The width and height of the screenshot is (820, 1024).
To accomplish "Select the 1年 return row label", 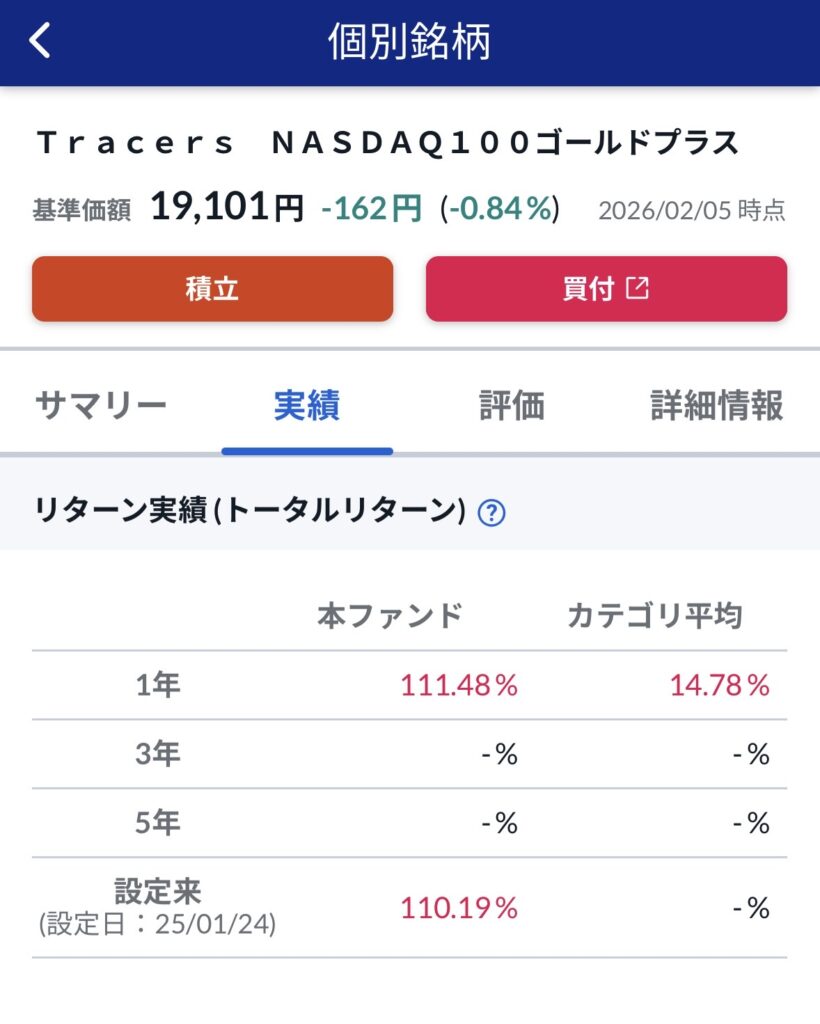I will [x=158, y=685].
